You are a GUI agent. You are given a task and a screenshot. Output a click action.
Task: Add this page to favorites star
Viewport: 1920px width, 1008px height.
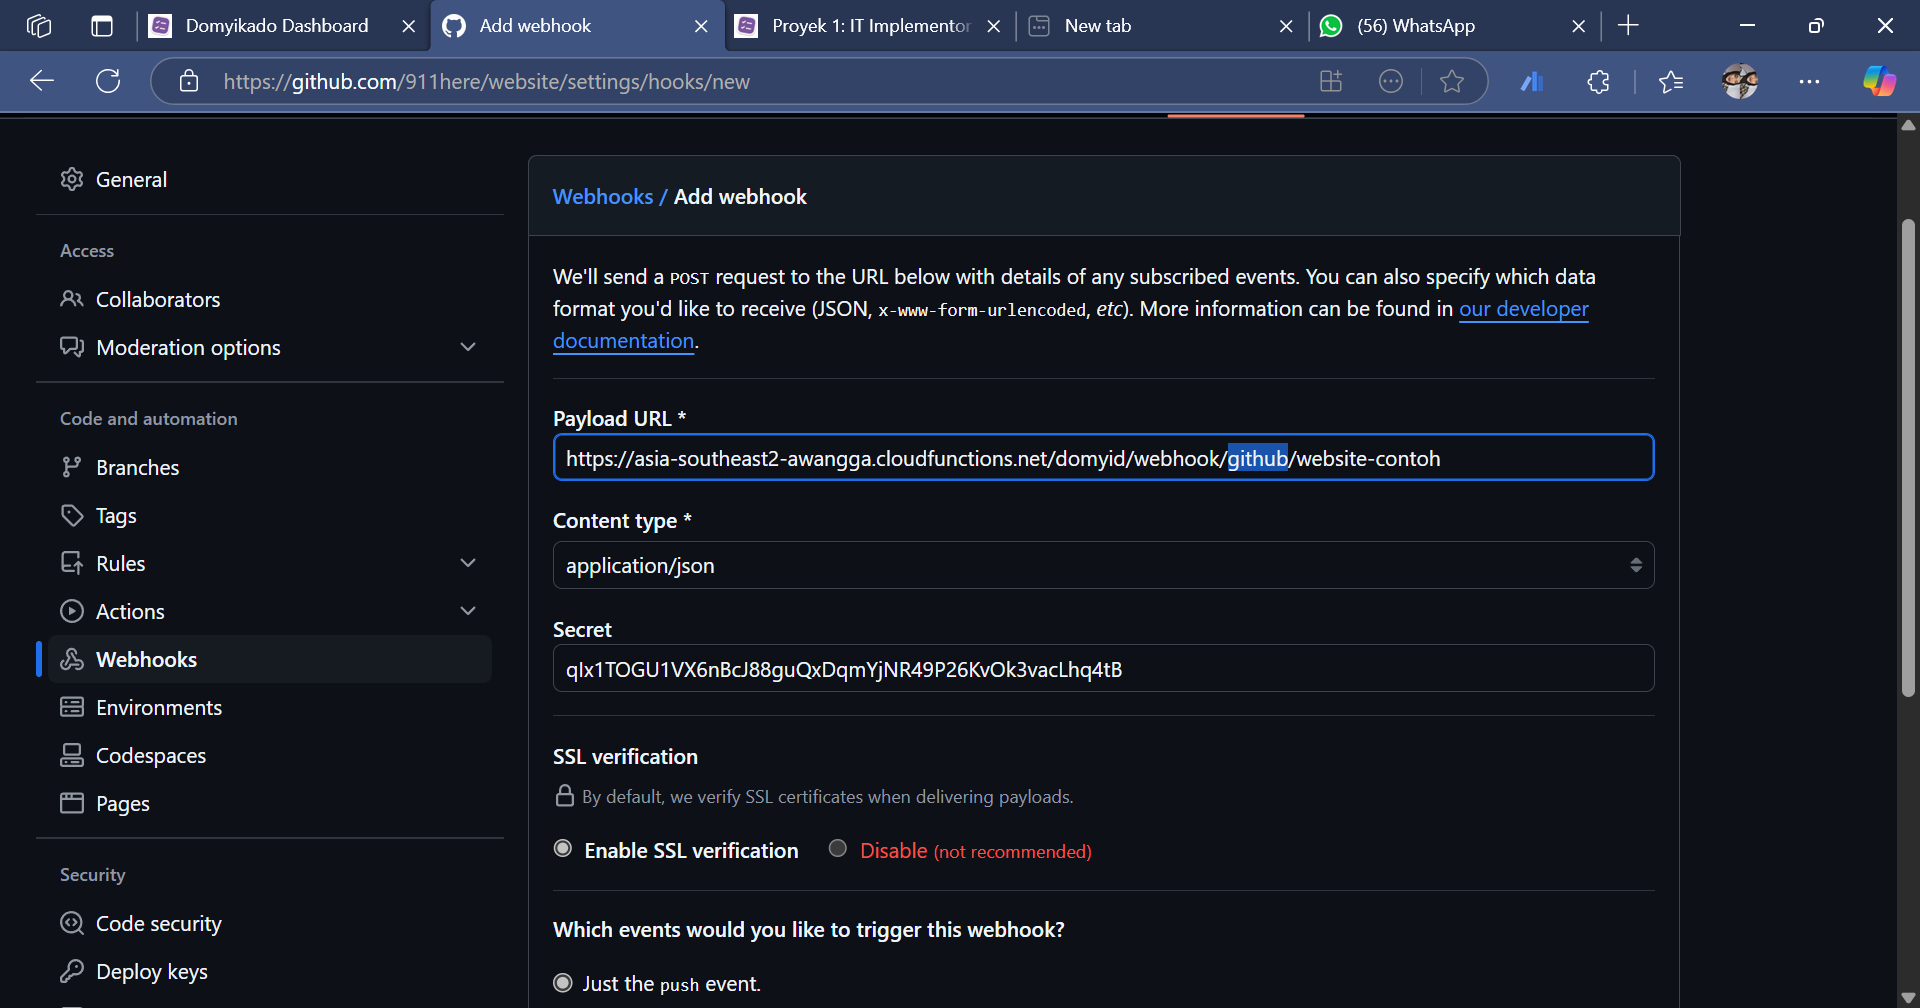1452,81
